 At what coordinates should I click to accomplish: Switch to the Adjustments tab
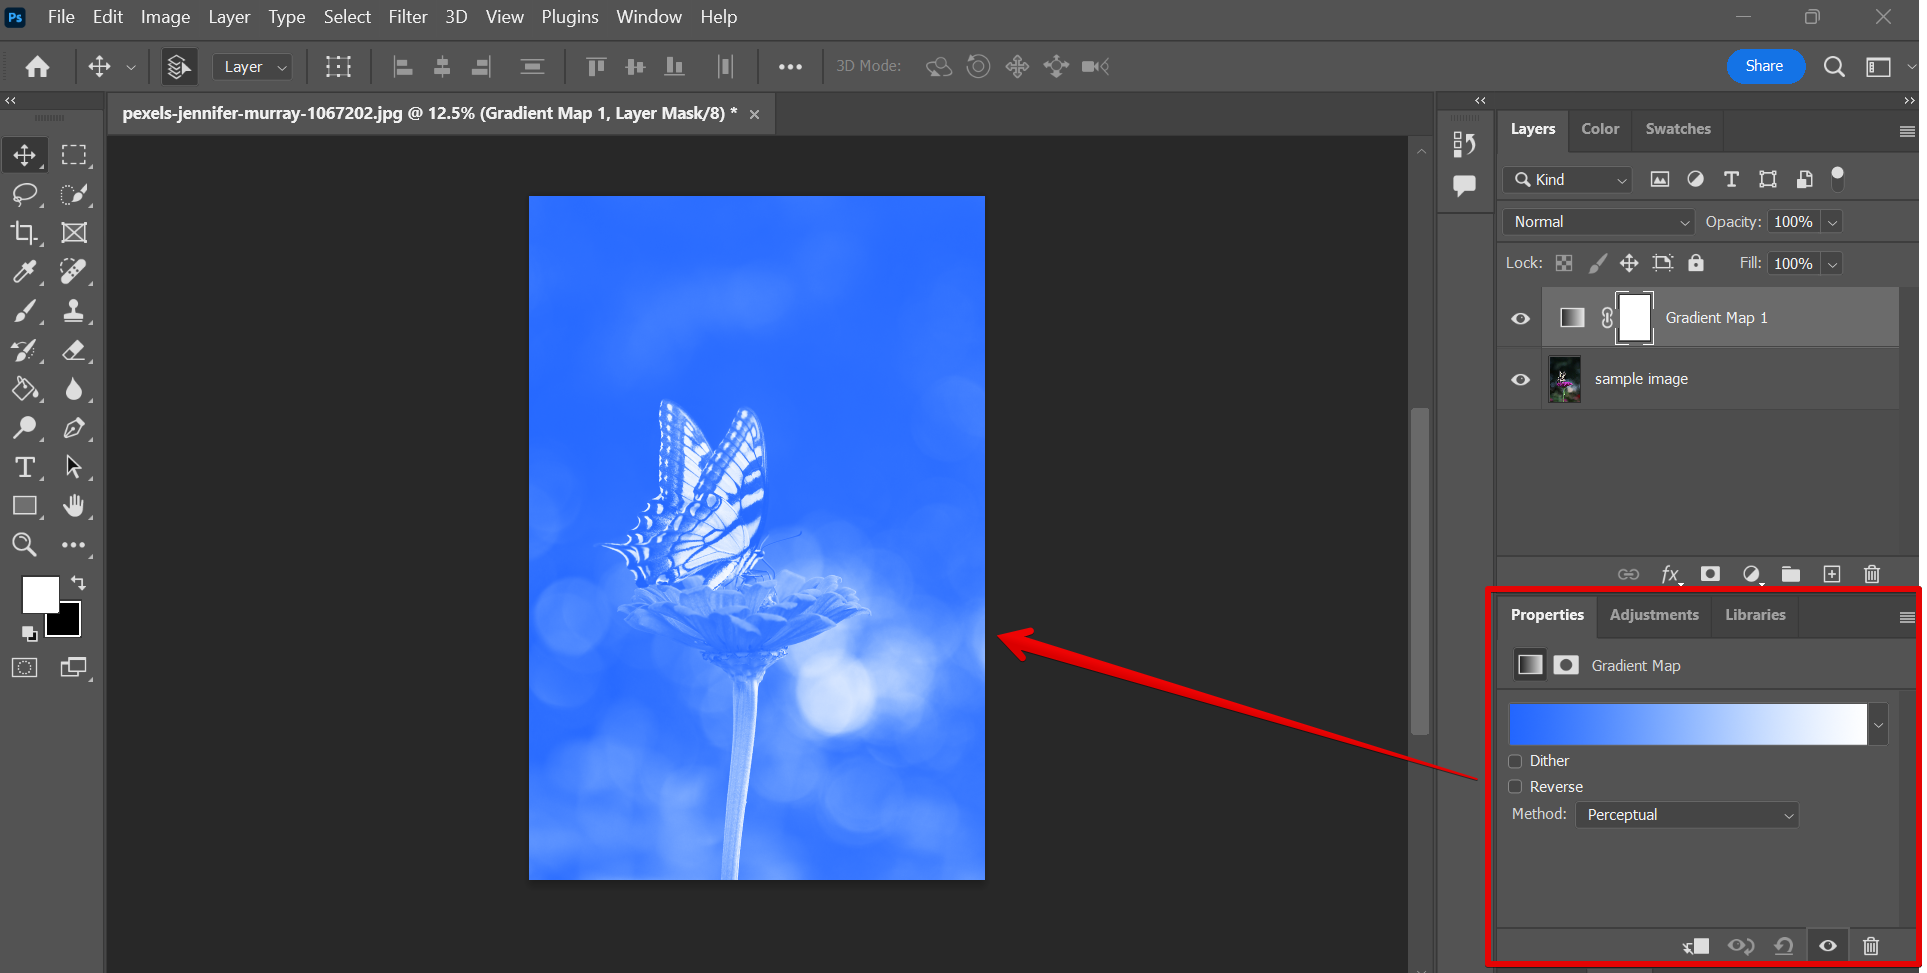pyautogui.click(x=1653, y=615)
